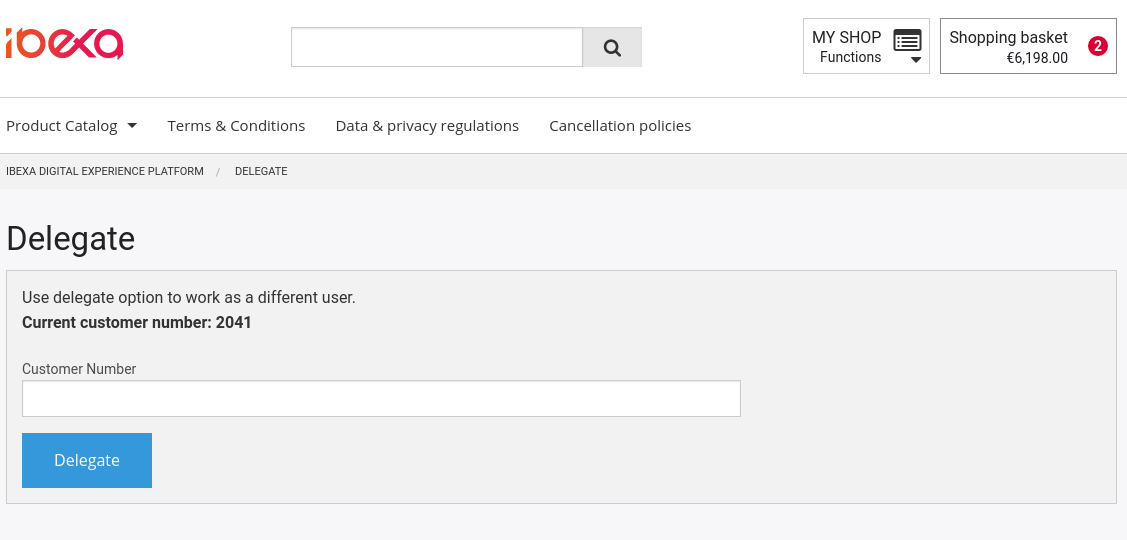This screenshot has height=540, width=1127.
Task: Click the My Shop list icon
Action: pyautogui.click(x=907, y=40)
